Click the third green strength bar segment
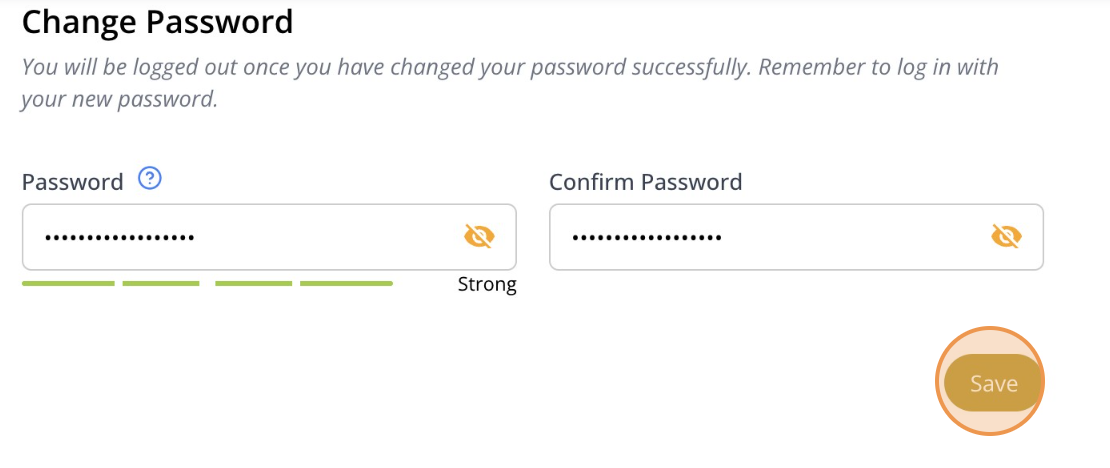Screen dimensions: 1110x468 pyautogui.click(x=253, y=283)
